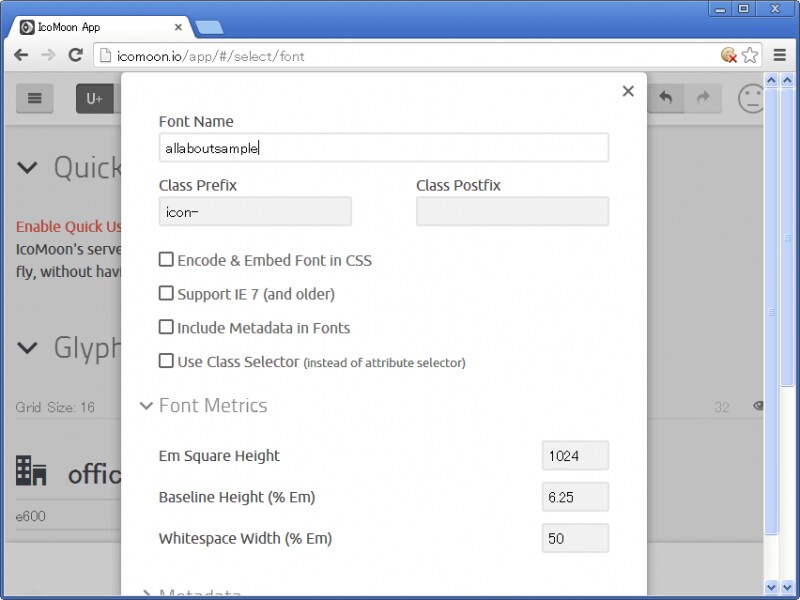Click the blocked cookie icon in address bar
800x600 pixels.
click(x=729, y=55)
